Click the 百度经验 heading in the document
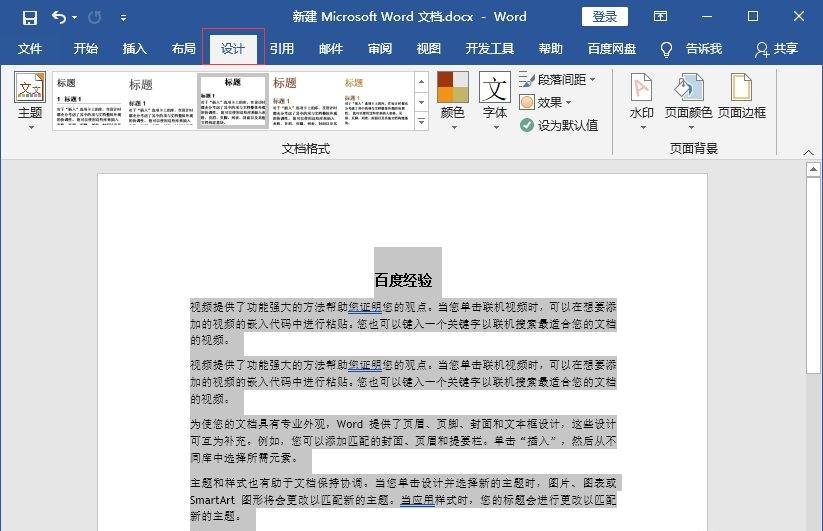The width and height of the screenshot is (823, 531). coord(403,280)
